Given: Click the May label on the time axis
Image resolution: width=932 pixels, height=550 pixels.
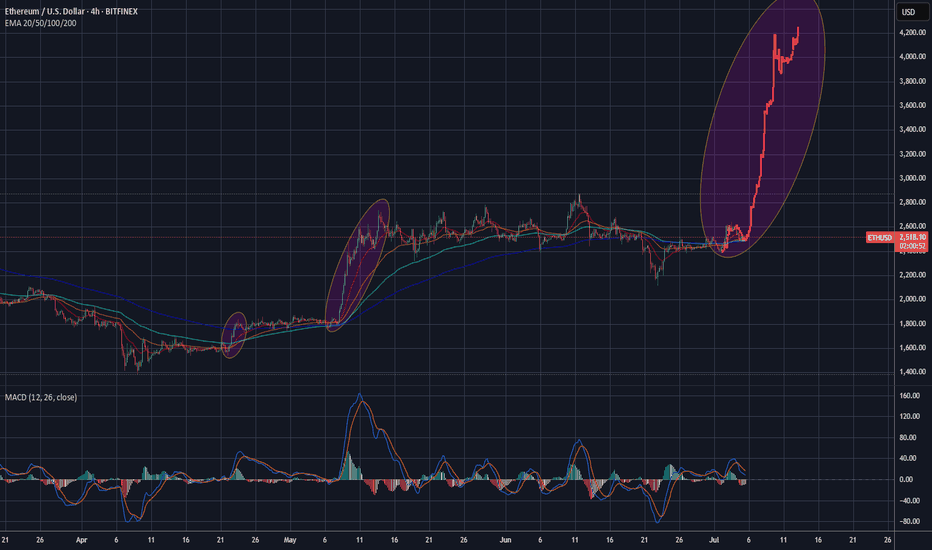Looking at the screenshot, I should coord(290,540).
